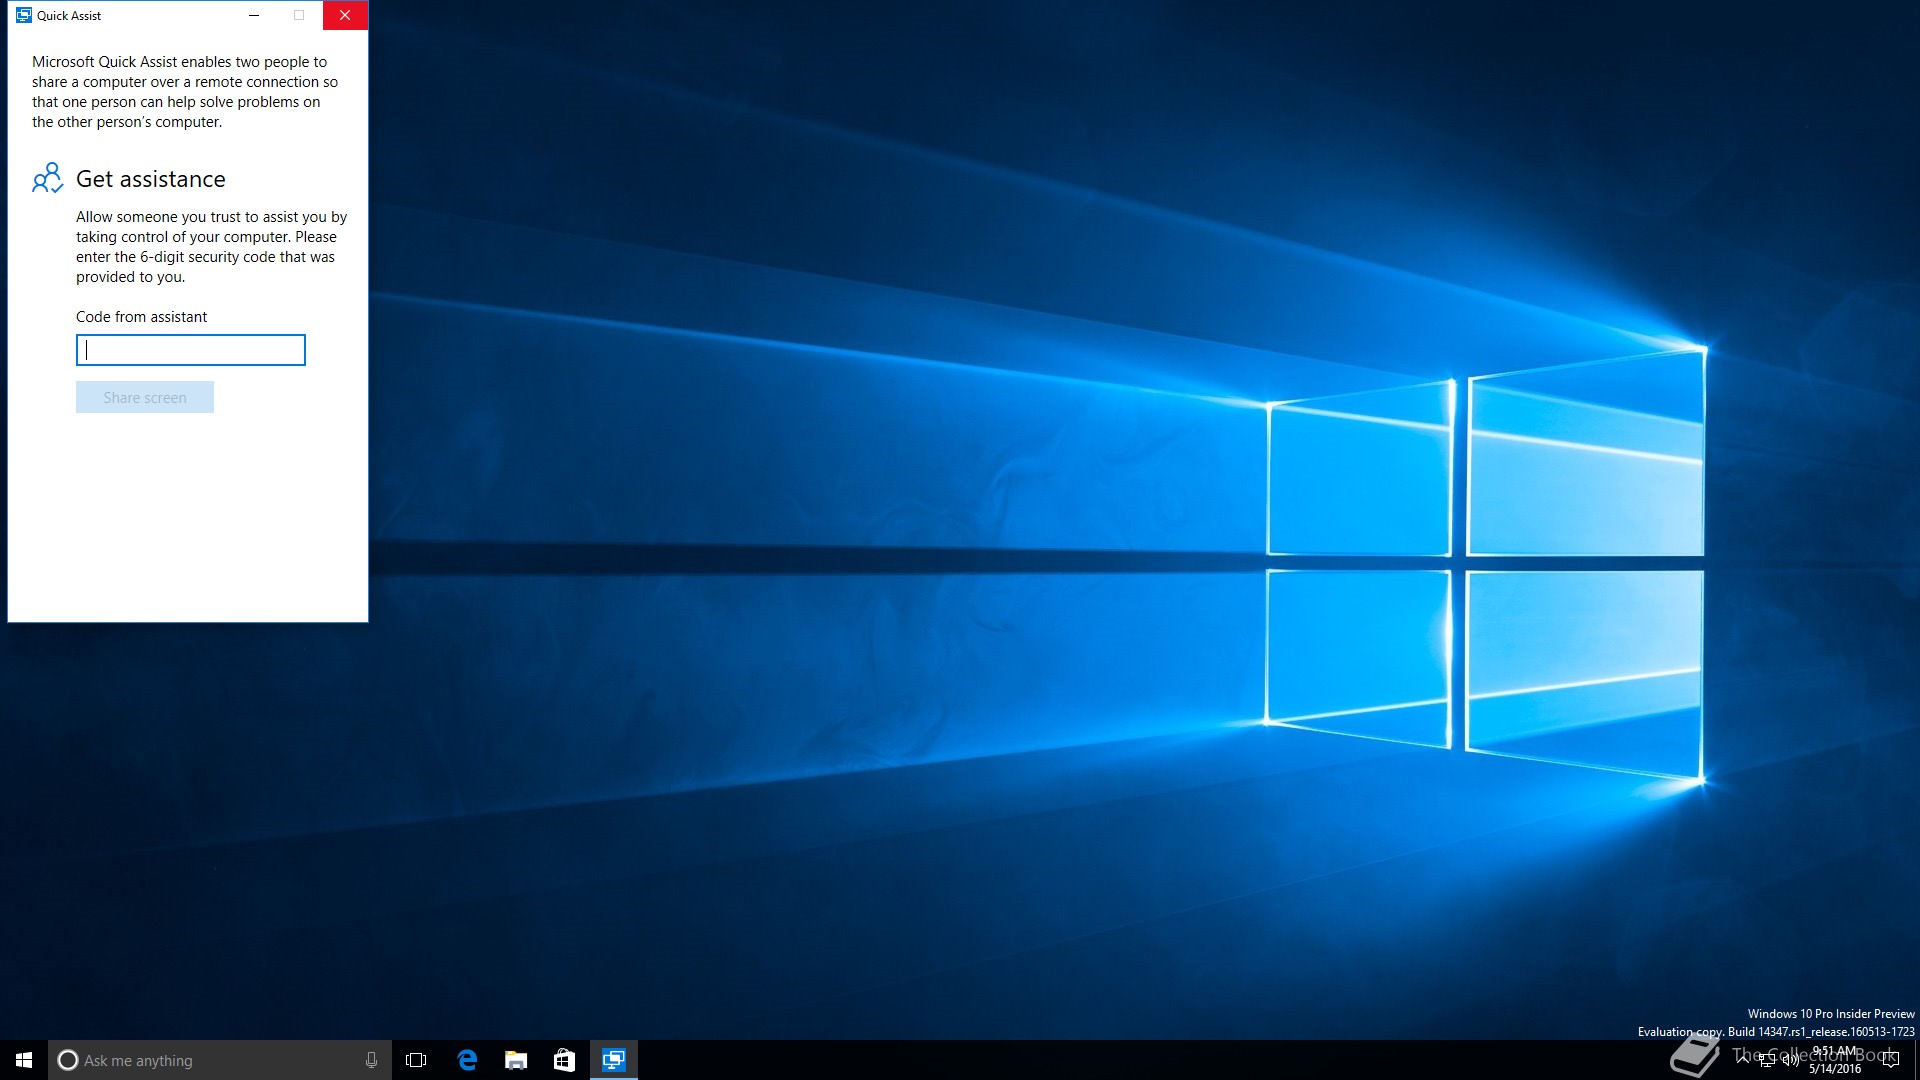The image size is (1920, 1080).
Task: Click the Cortana Ask me anything search box
Action: 220,1060
